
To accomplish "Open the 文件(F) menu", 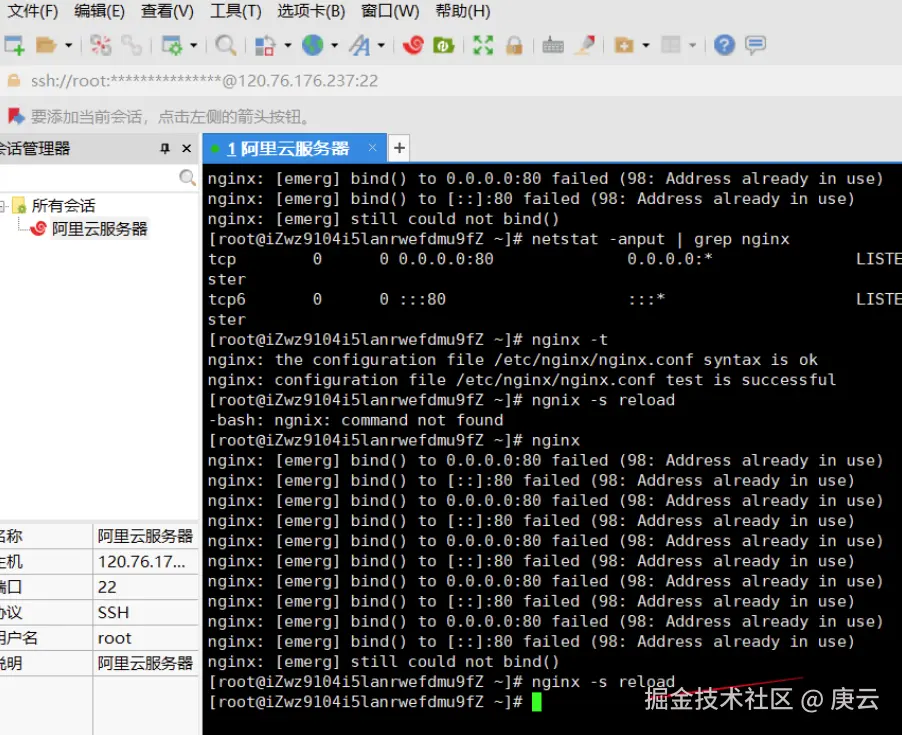I will click(x=33, y=11).
